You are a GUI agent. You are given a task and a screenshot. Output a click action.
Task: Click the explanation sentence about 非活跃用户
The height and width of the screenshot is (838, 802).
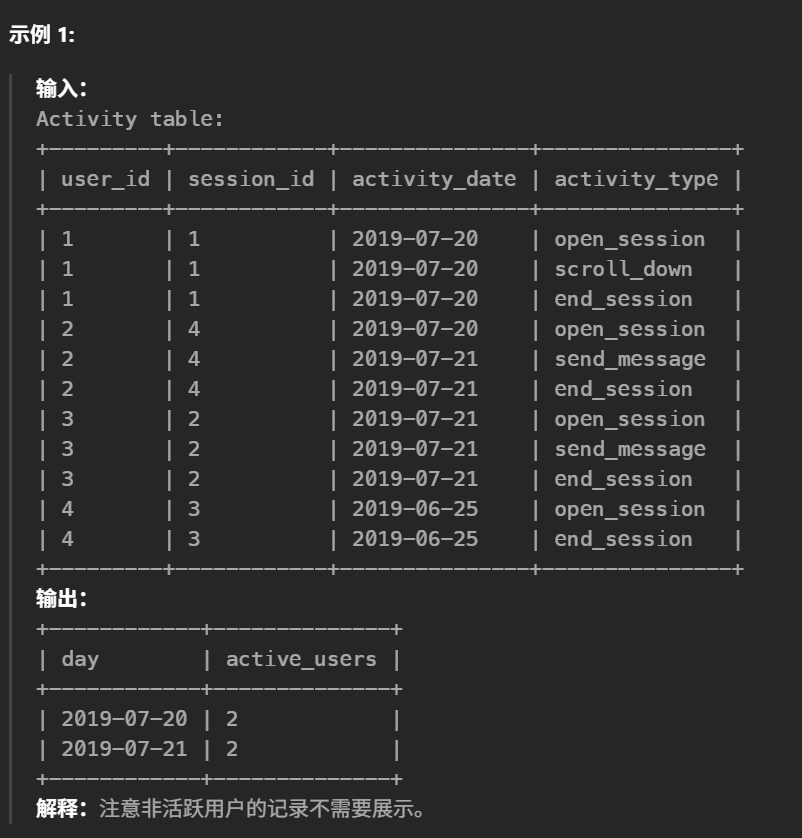tap(264, 808)
